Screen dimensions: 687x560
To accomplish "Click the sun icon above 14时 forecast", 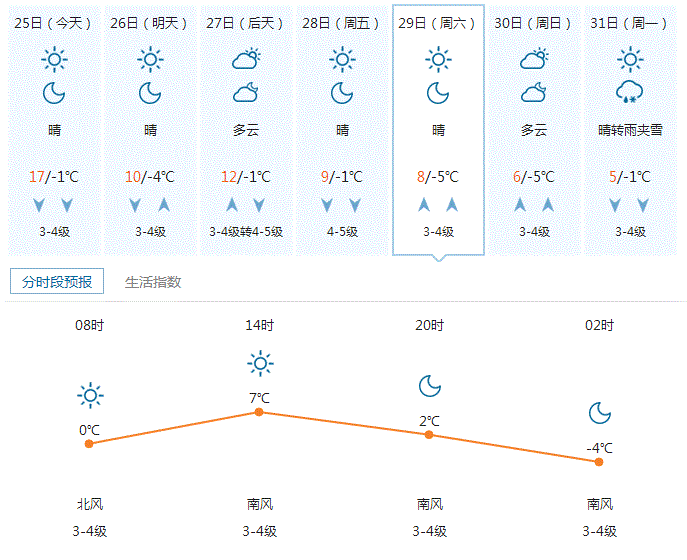I will (260, 363).
